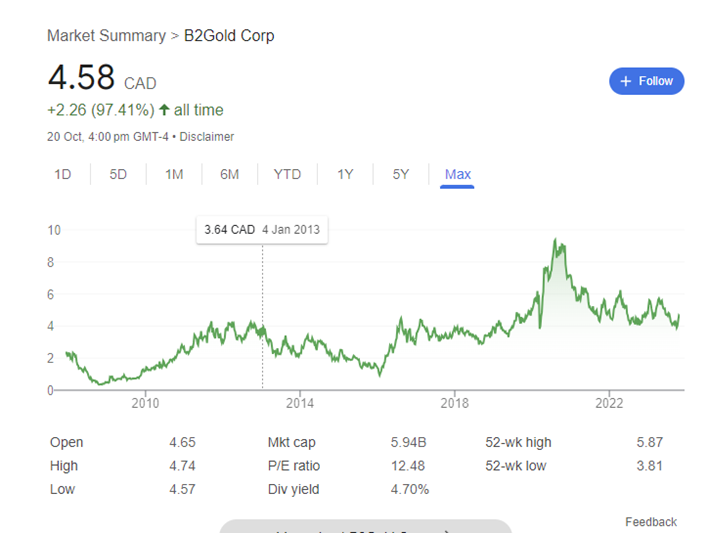
Task: Open the 5Y chart range
Action: (x=401, y=175)
